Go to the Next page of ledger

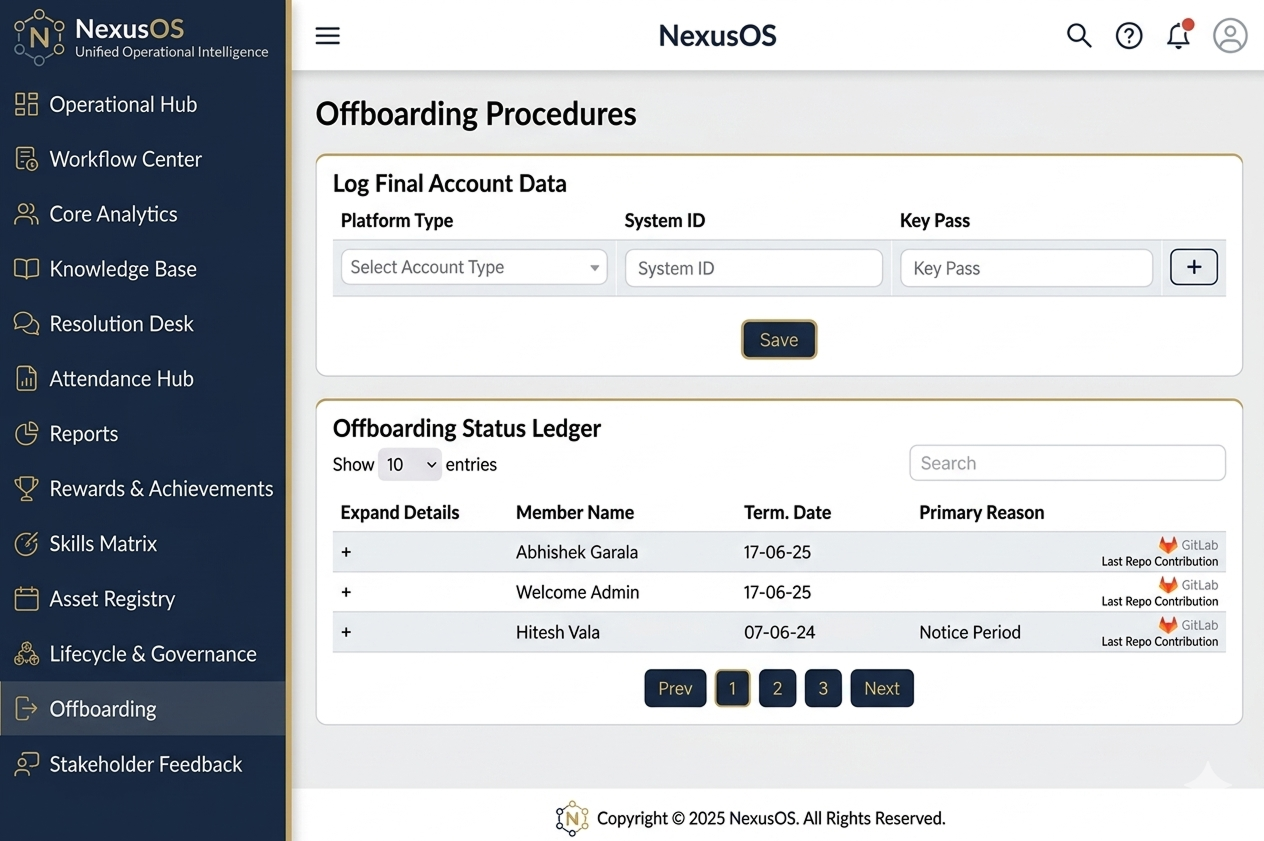tap(881, 688)
